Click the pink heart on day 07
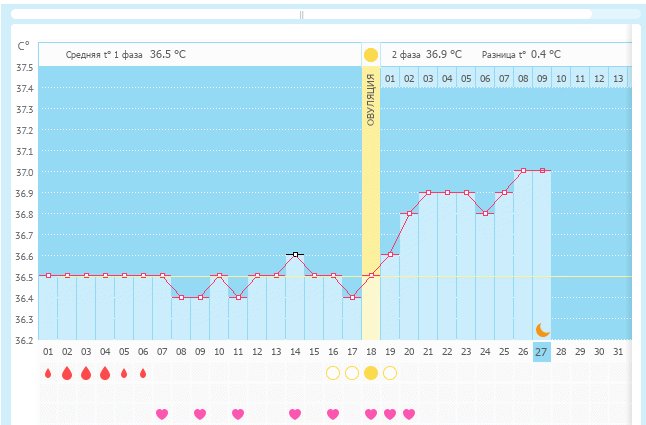The height and width of the screenshot is (425, 646). click(x=162, y=413)
